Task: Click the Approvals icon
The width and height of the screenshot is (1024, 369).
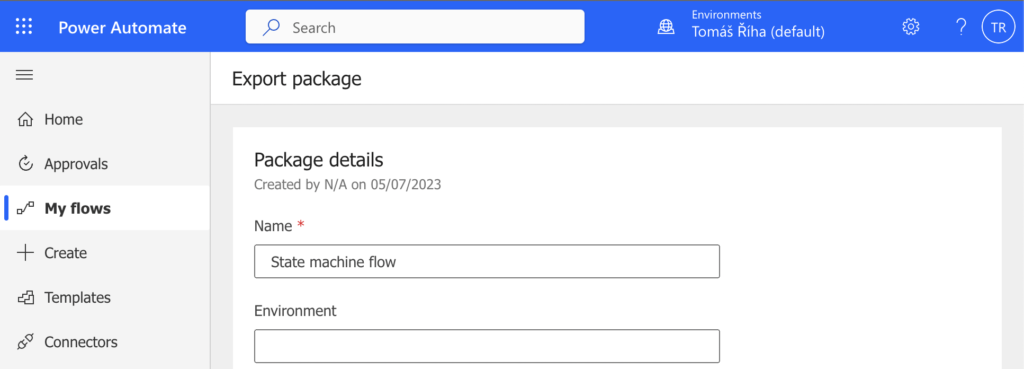Action: (x=25, y=164)
